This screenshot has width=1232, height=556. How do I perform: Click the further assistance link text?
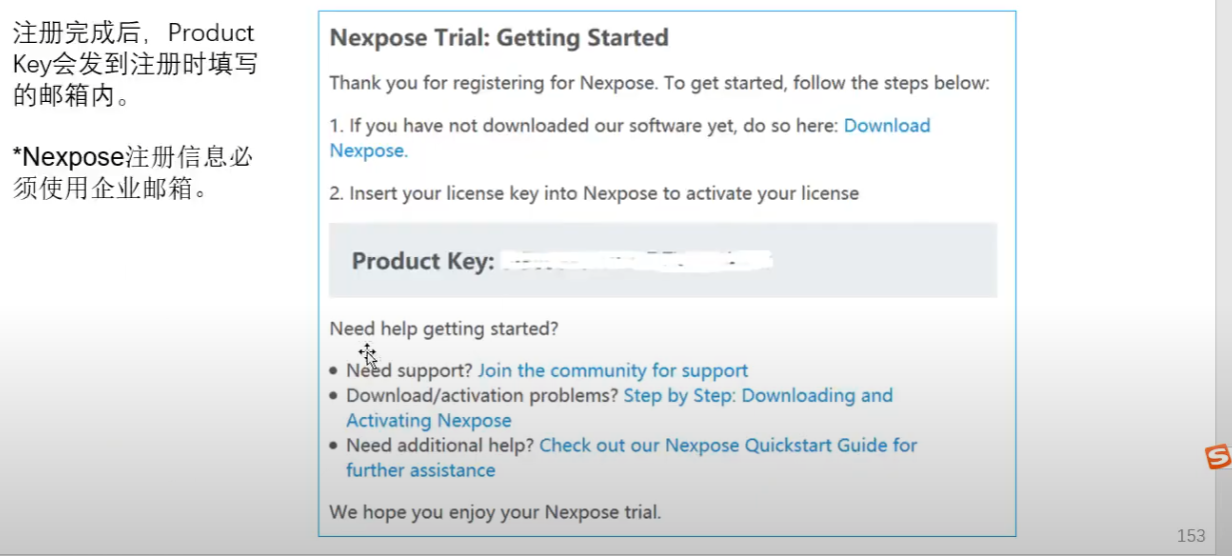click(x=421, y=471)
